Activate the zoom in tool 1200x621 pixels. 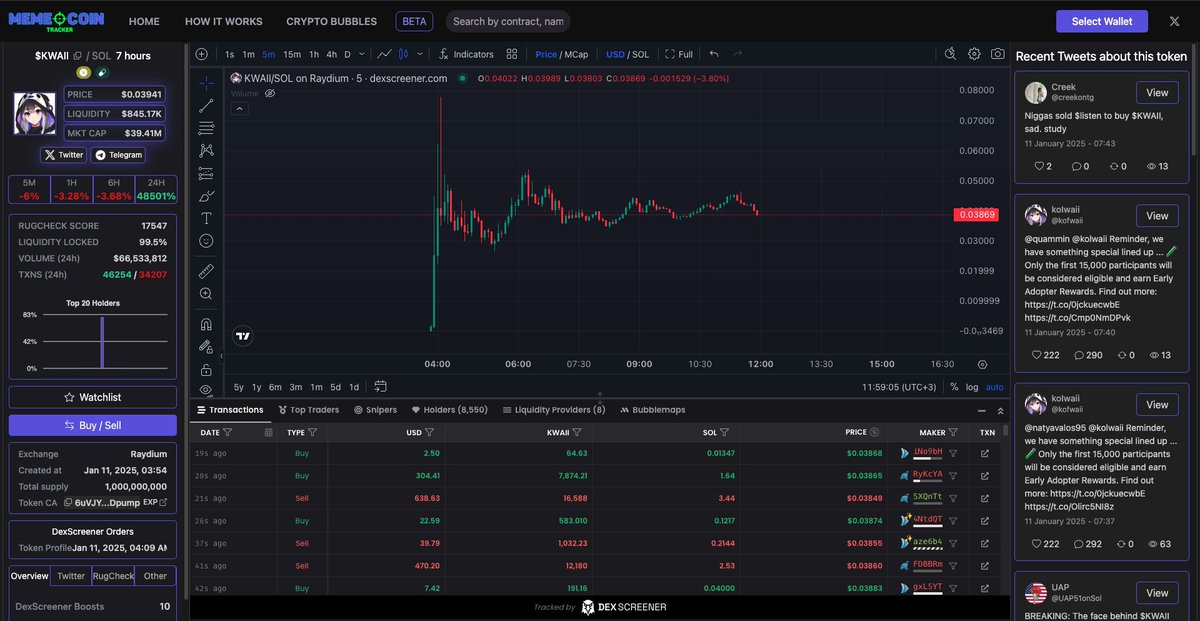point(206,293)
